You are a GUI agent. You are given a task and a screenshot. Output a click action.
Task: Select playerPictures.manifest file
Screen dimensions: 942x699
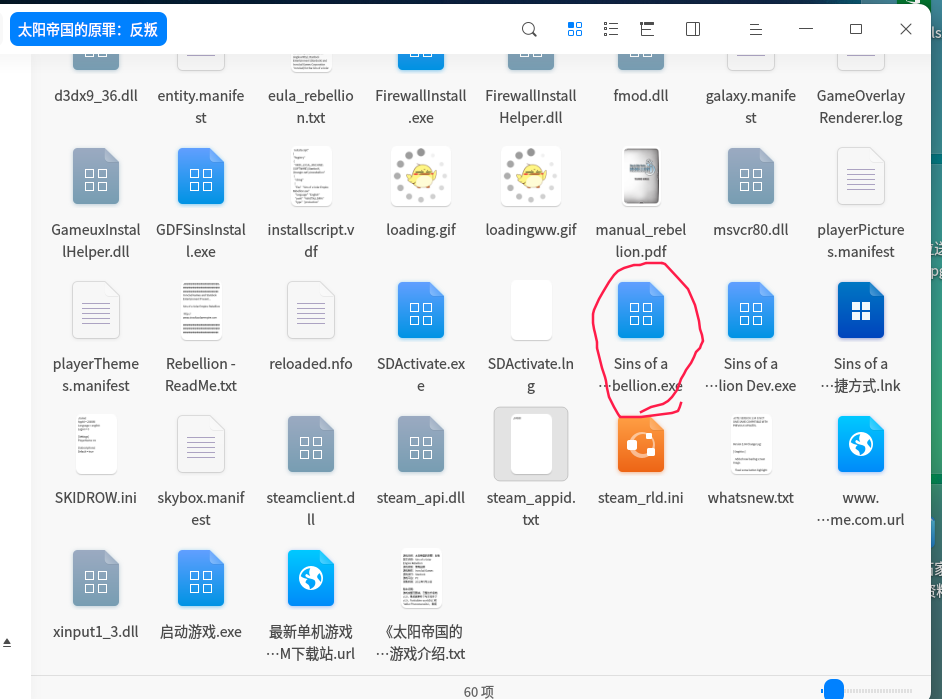(x=860, y=177)
